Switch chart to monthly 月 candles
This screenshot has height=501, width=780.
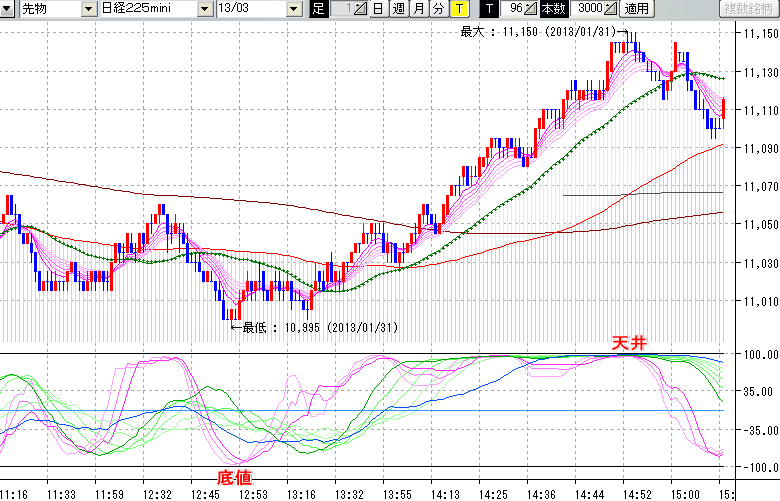click(x=418, y=9)
